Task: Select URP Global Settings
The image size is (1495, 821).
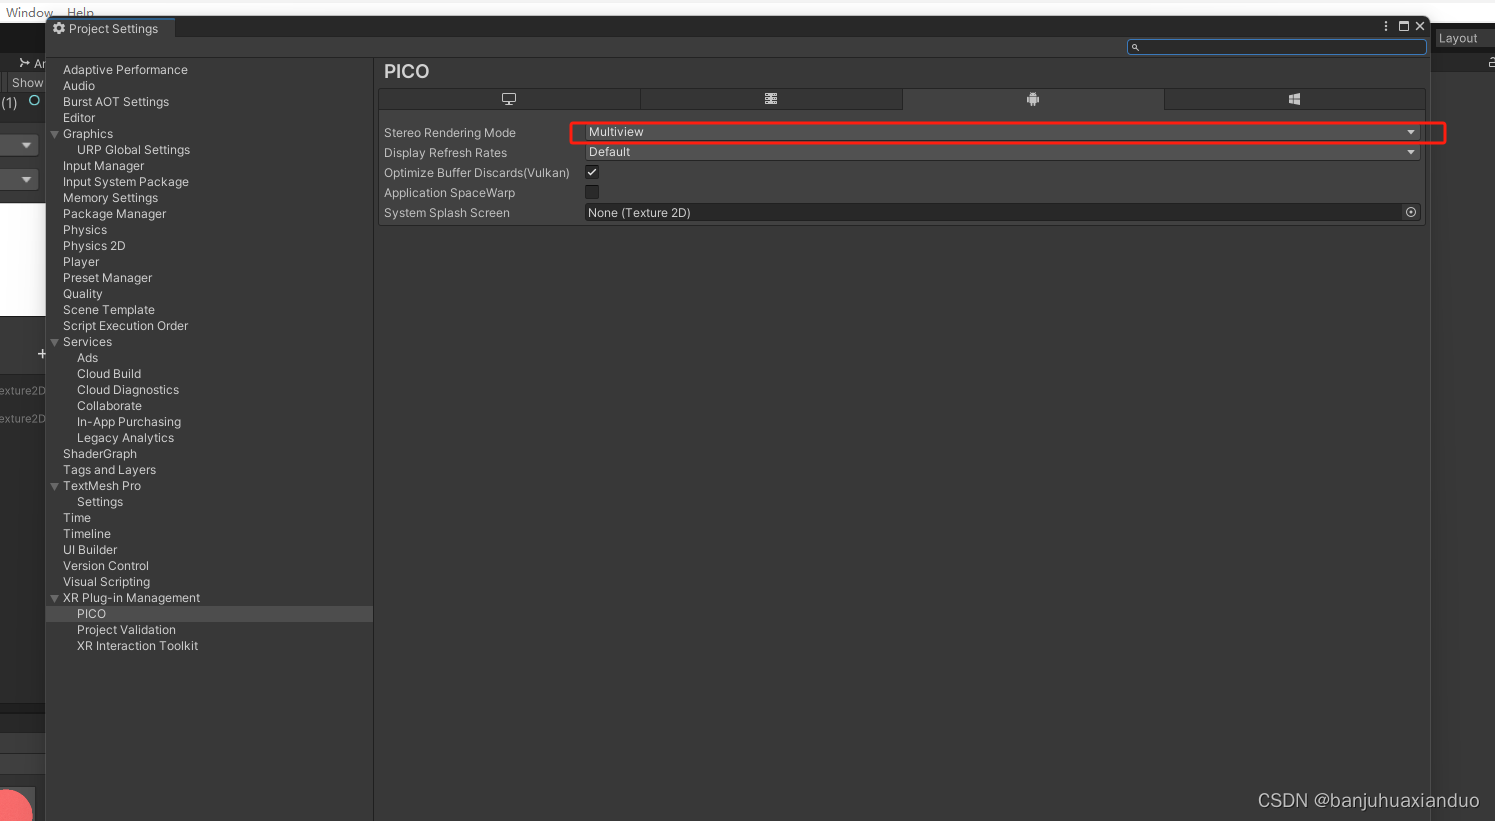Action: [133, 150]
